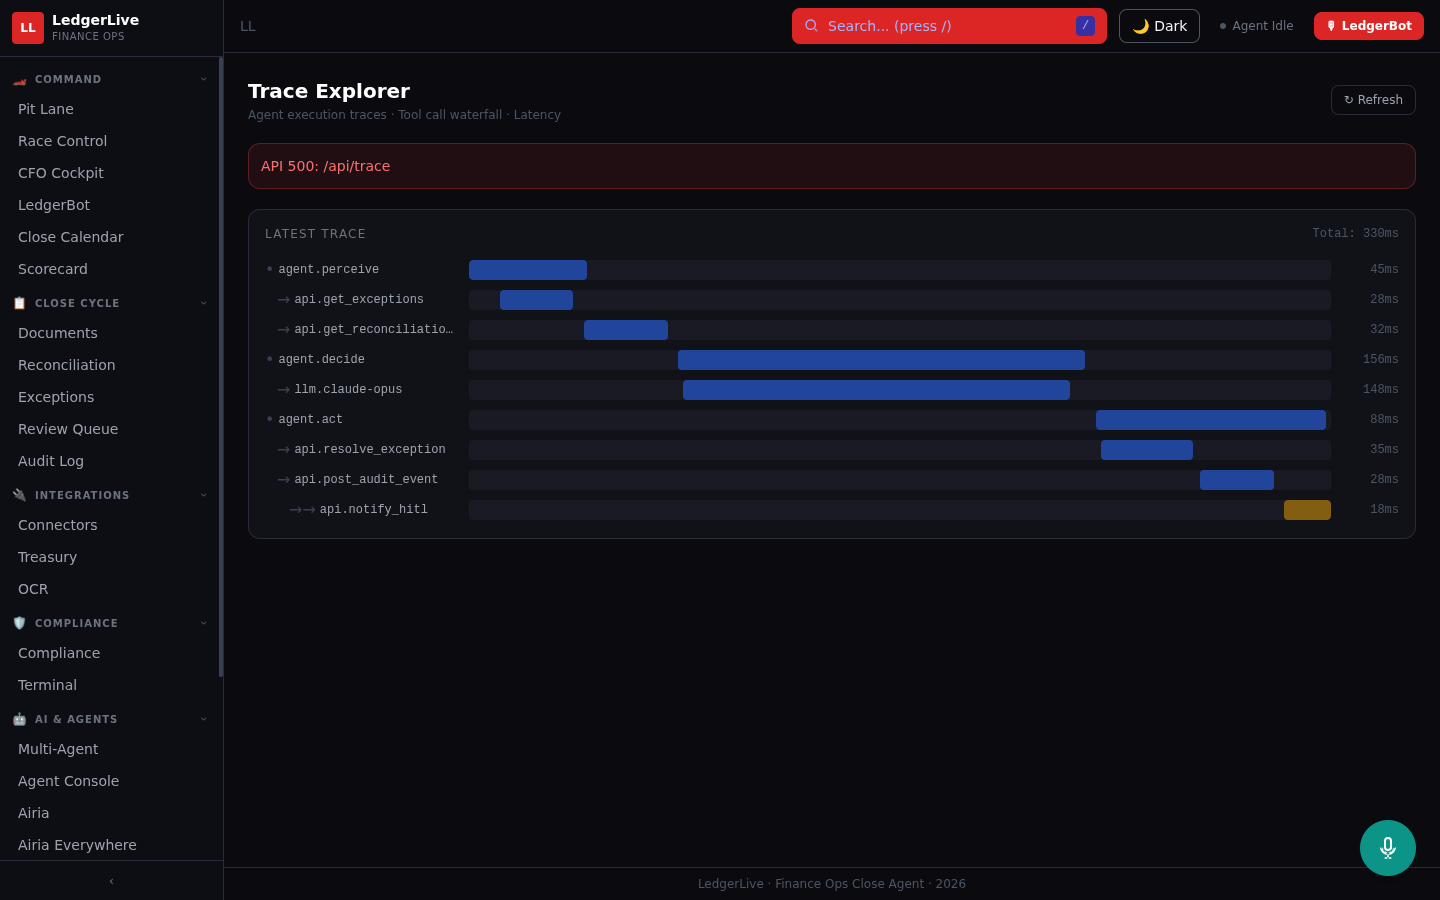Collapse the Compliance section chevron
1440x900 pixels.
pos(204,623)
